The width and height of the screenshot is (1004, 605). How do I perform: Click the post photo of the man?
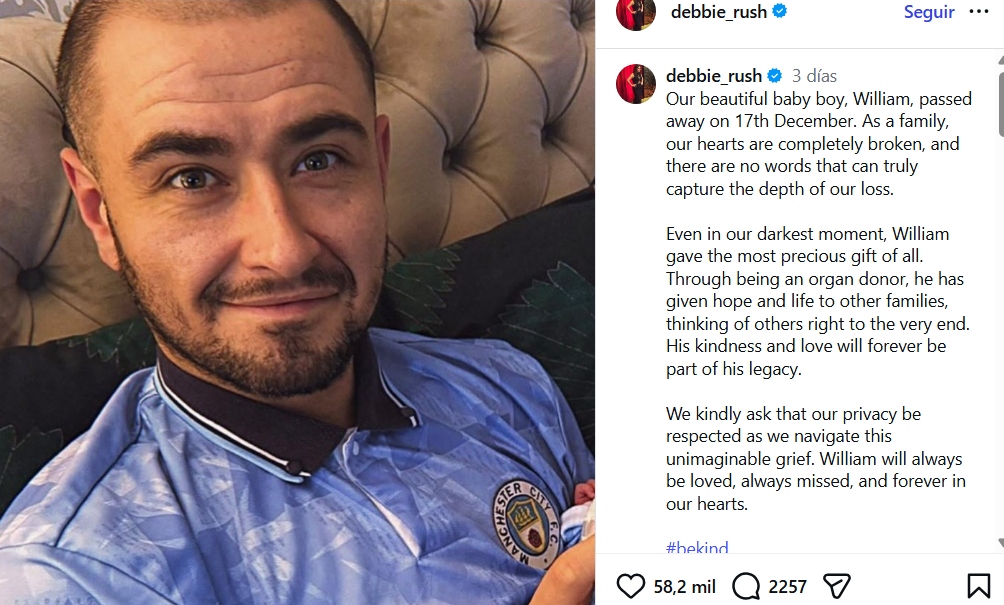(297, 302)
